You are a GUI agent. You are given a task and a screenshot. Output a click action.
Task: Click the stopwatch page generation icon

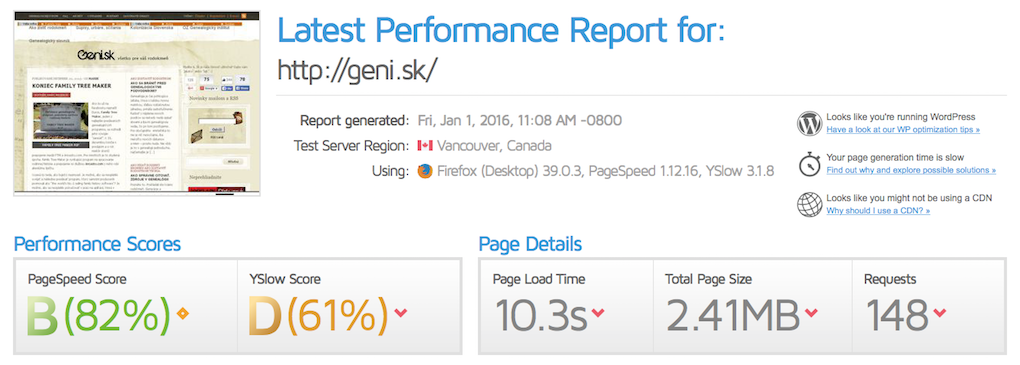click(809, 163)
